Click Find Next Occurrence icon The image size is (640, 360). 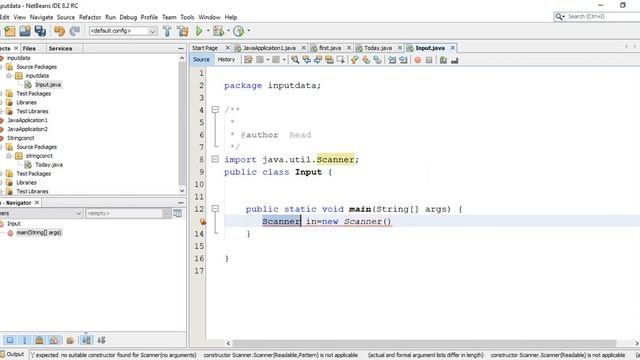pyautogui.click(x=318, y=60)
